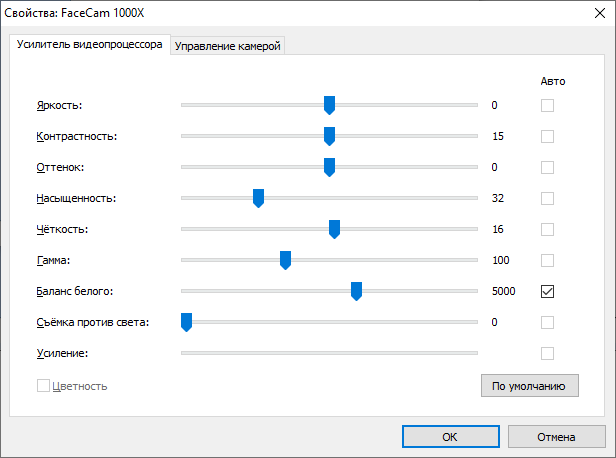Switch to the Управление камерой tab
The height and width of the screenshot is (458, 616).
pos(228,46)
